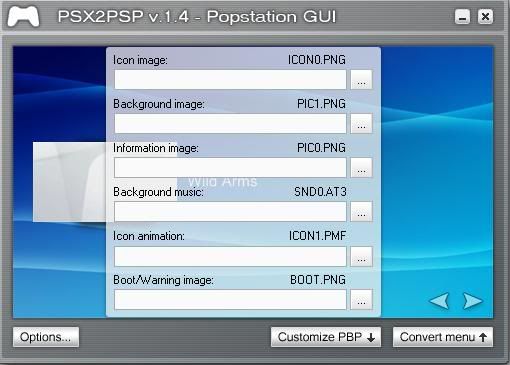The image size is (510, 365).
Task: Close the PSX2PSP window
Action: coord(485,16)
